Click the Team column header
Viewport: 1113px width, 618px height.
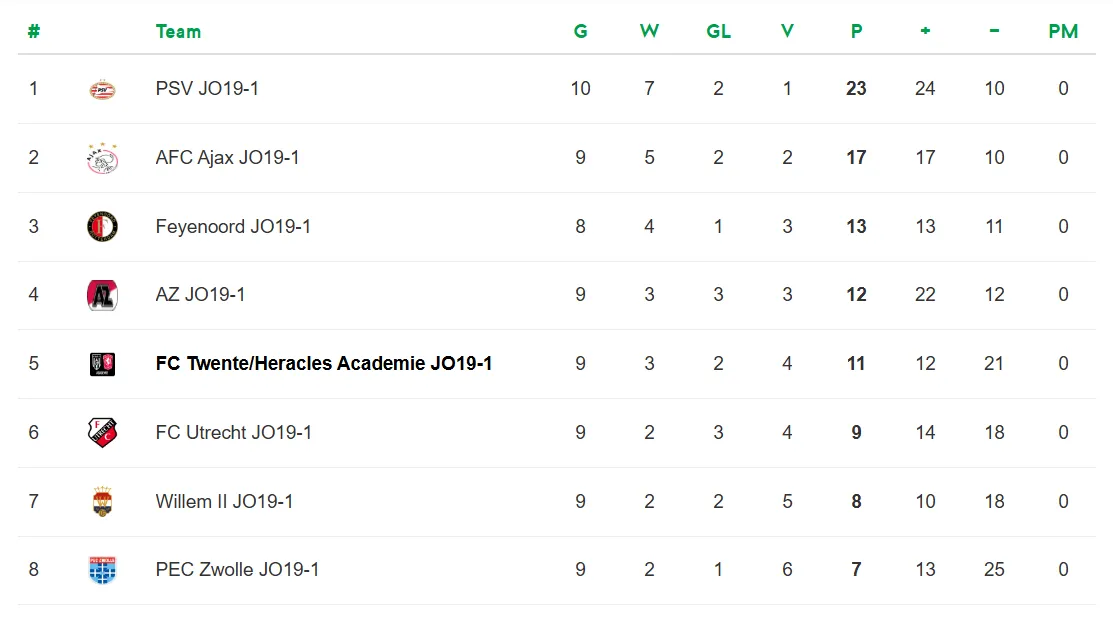coord(178,32)
